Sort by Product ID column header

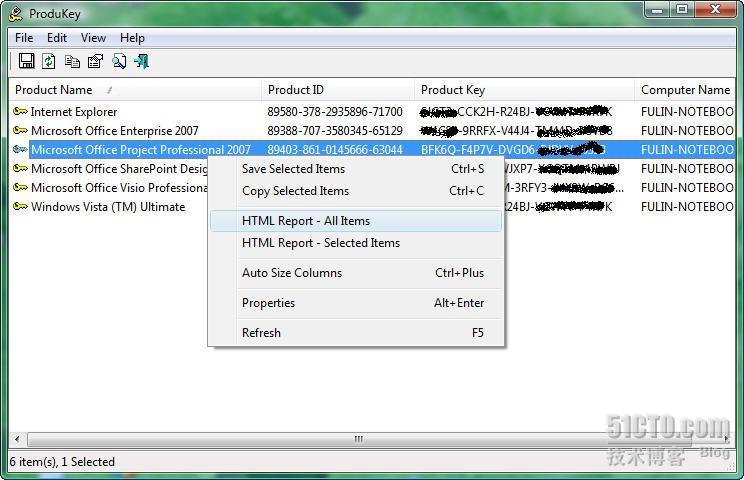tap(337, 90)
